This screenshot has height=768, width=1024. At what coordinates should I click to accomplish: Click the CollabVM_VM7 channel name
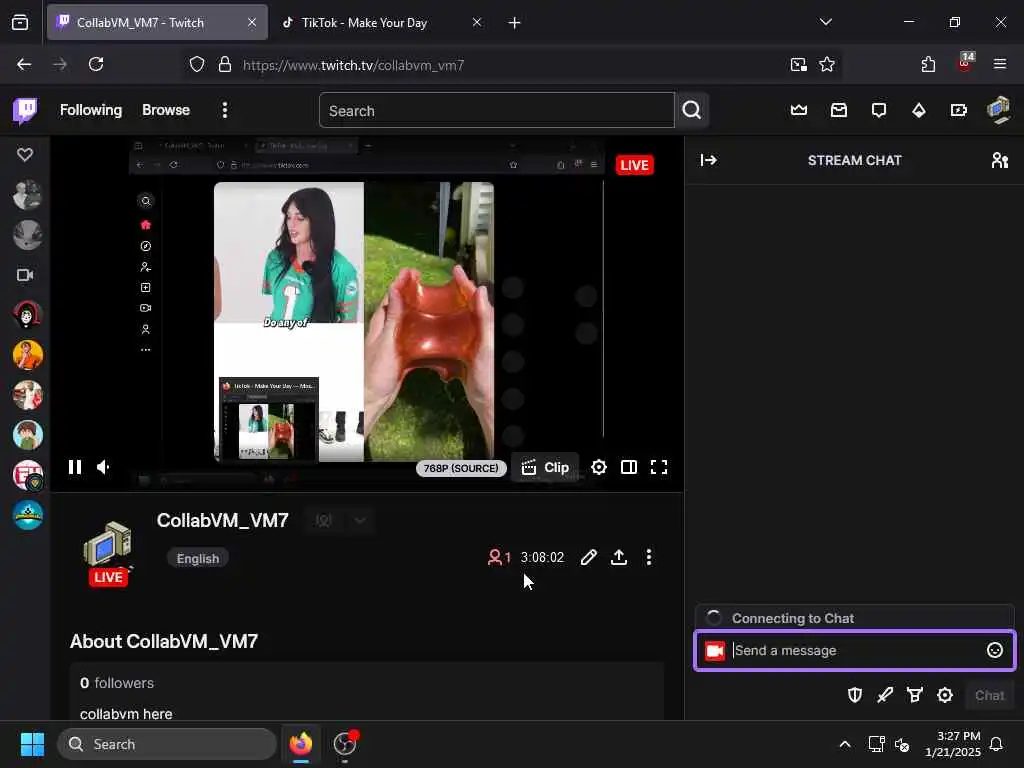click(x=223, y=520)
